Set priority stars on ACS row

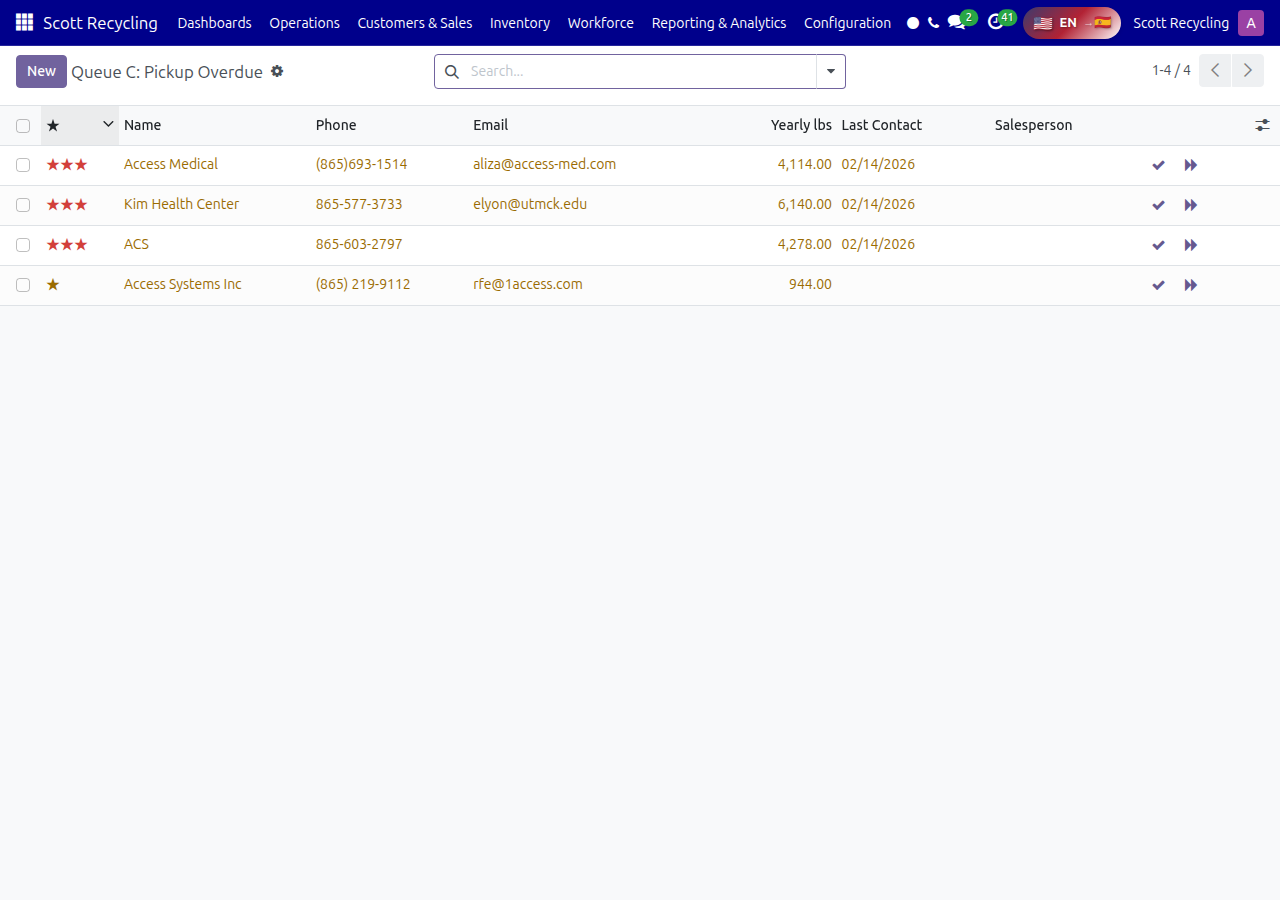coord(67,245)
